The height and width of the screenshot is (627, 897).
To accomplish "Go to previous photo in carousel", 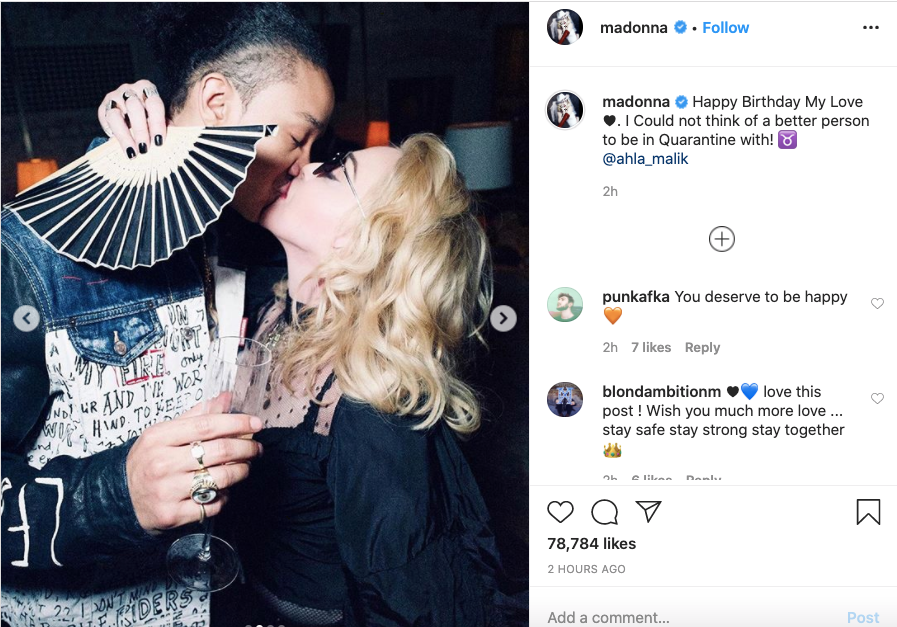I will tap(26, 319).
